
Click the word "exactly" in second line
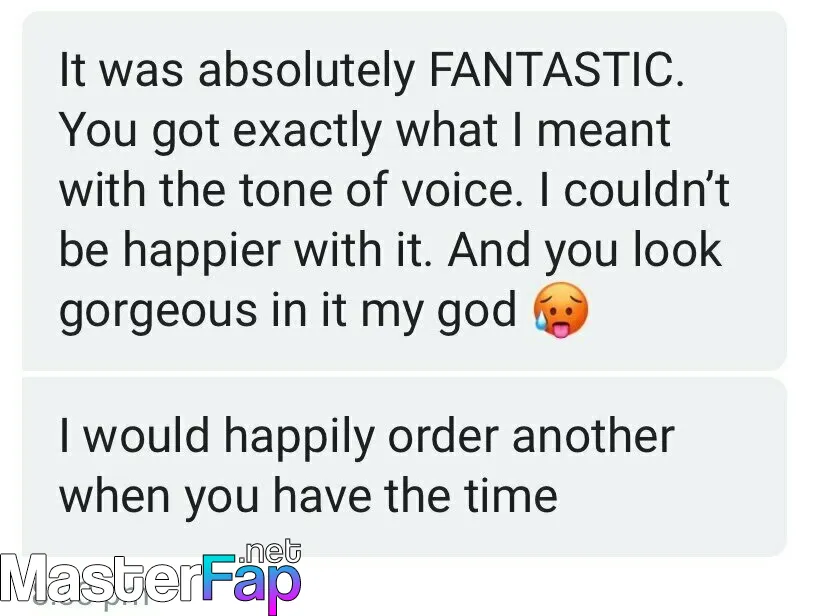[306, 132]
